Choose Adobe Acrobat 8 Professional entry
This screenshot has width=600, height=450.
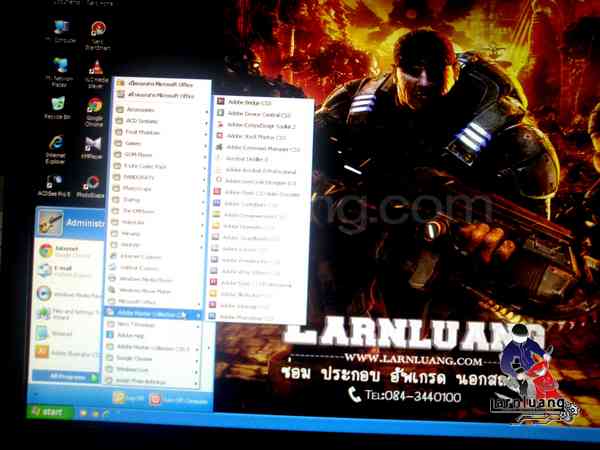tap(260, 171)
